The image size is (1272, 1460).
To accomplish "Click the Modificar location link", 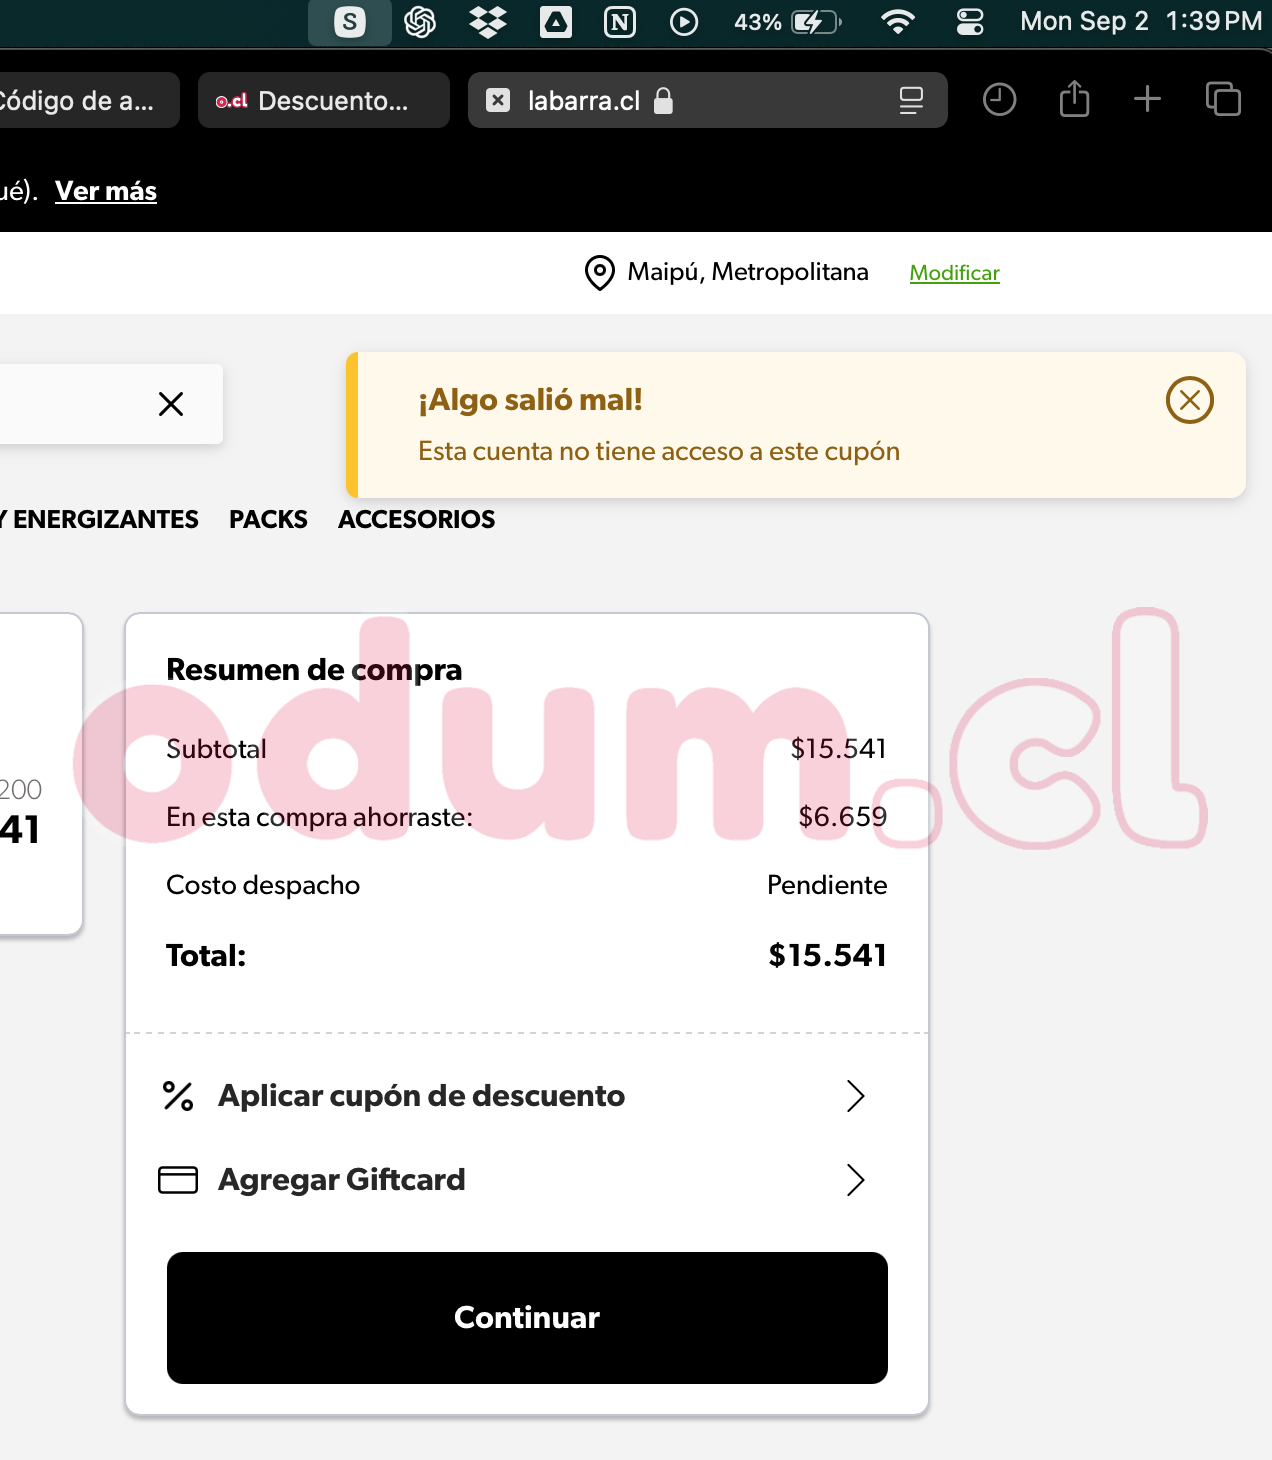I will [x=954, y=273].
